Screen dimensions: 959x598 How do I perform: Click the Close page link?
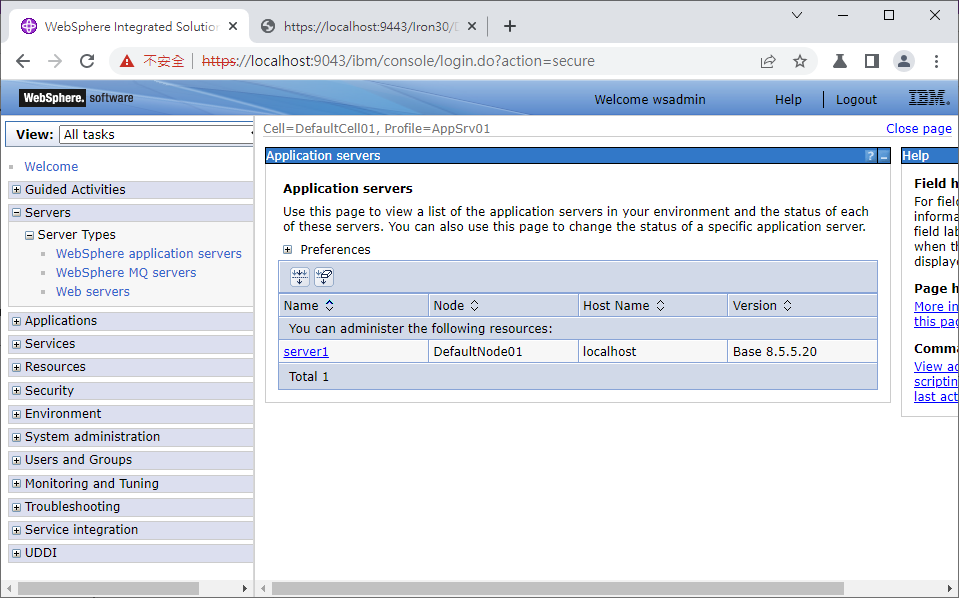point(919,128)
